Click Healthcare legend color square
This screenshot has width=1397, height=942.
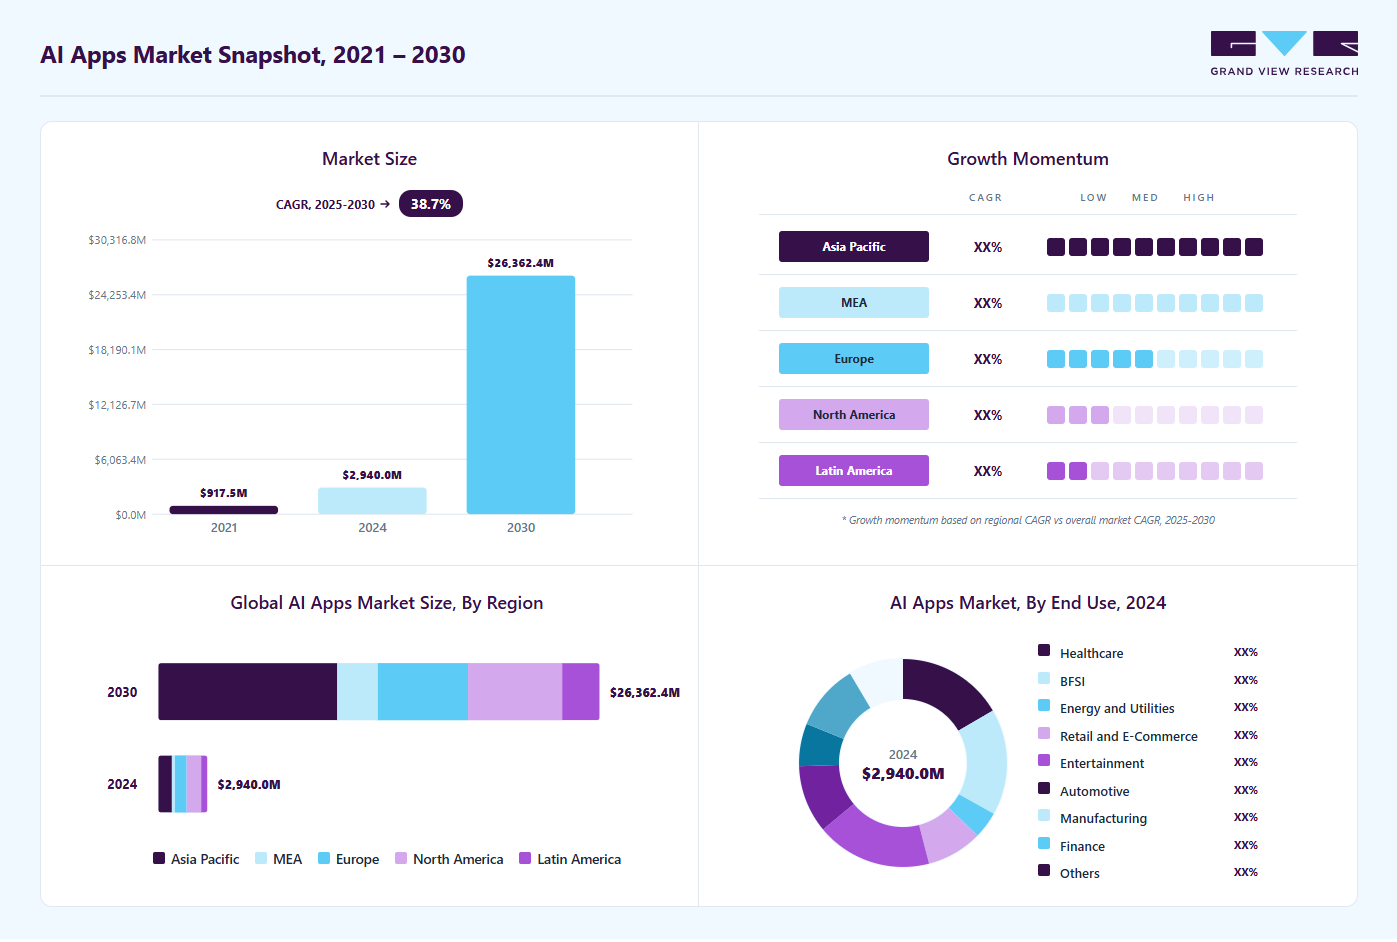pyautogui.click(x=1044, y=650)
